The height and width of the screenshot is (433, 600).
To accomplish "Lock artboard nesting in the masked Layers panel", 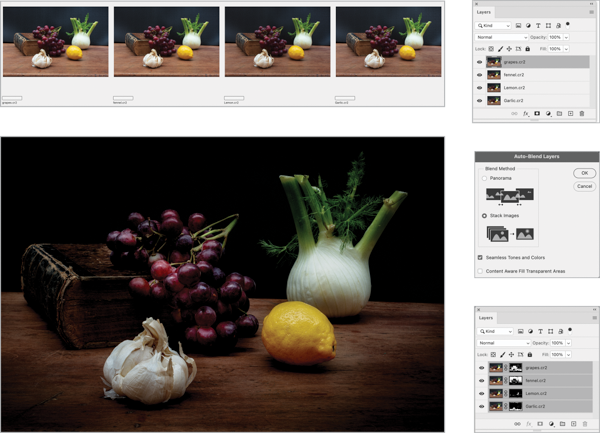I will click(x=520, y=355).
